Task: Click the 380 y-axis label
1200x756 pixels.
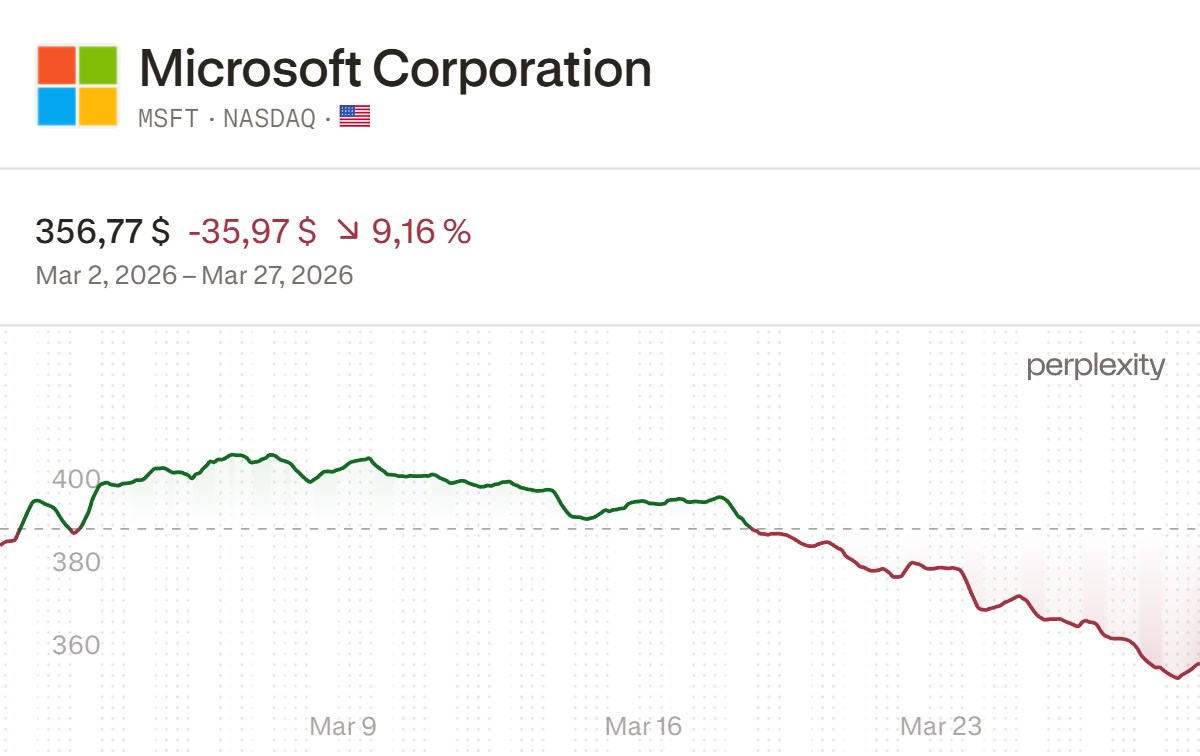Action: 76,562
